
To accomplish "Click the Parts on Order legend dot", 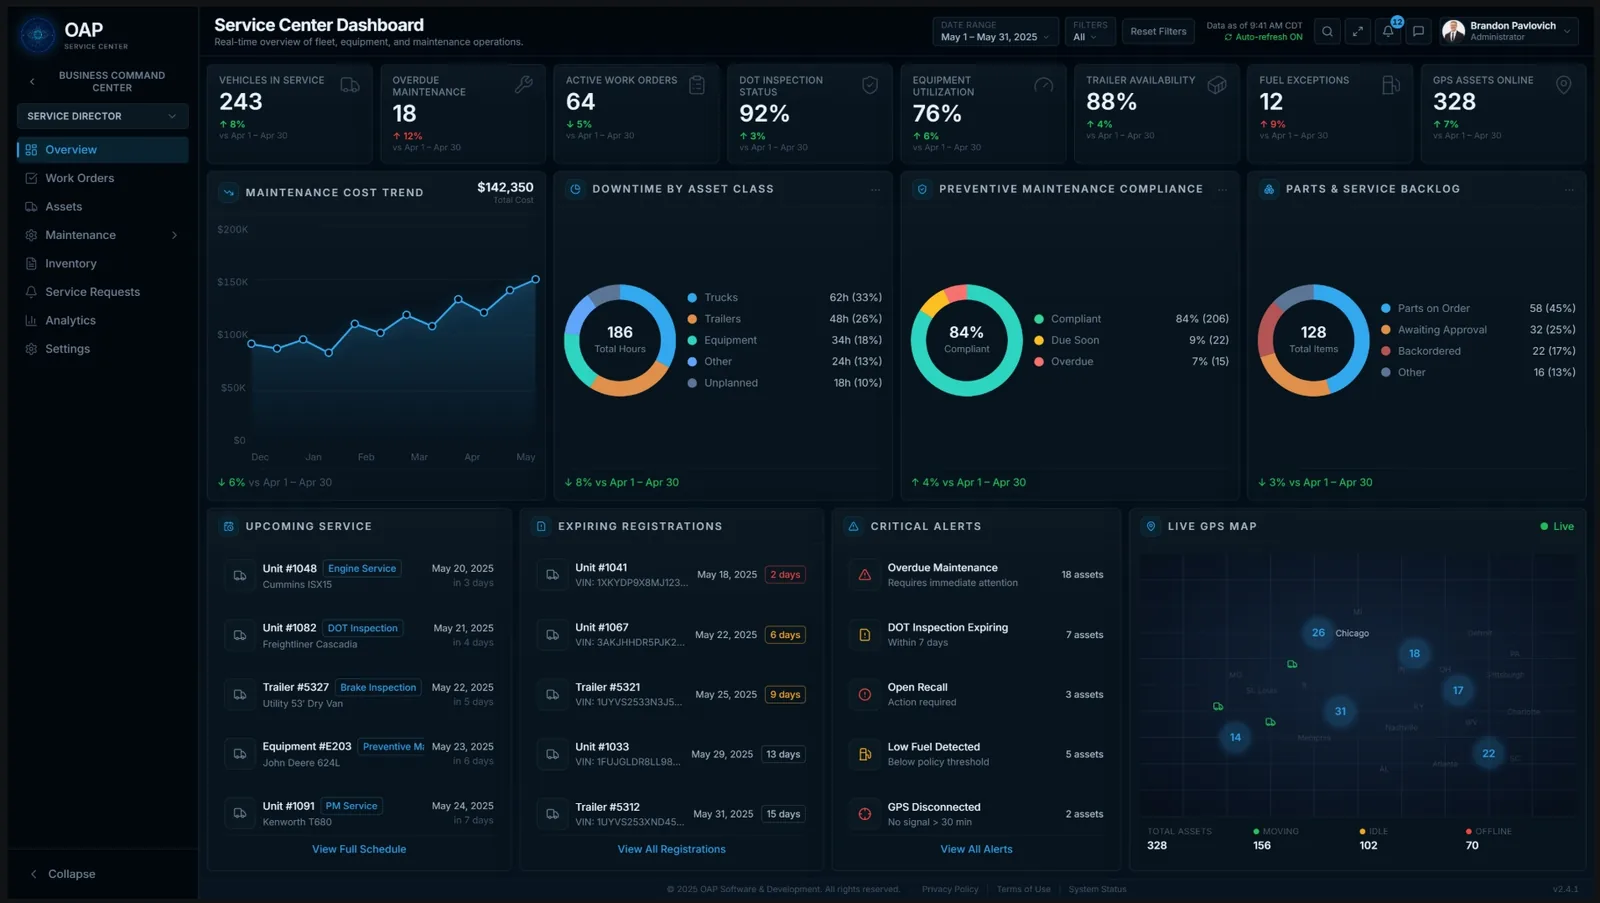I will click(x=1386, y=308).
